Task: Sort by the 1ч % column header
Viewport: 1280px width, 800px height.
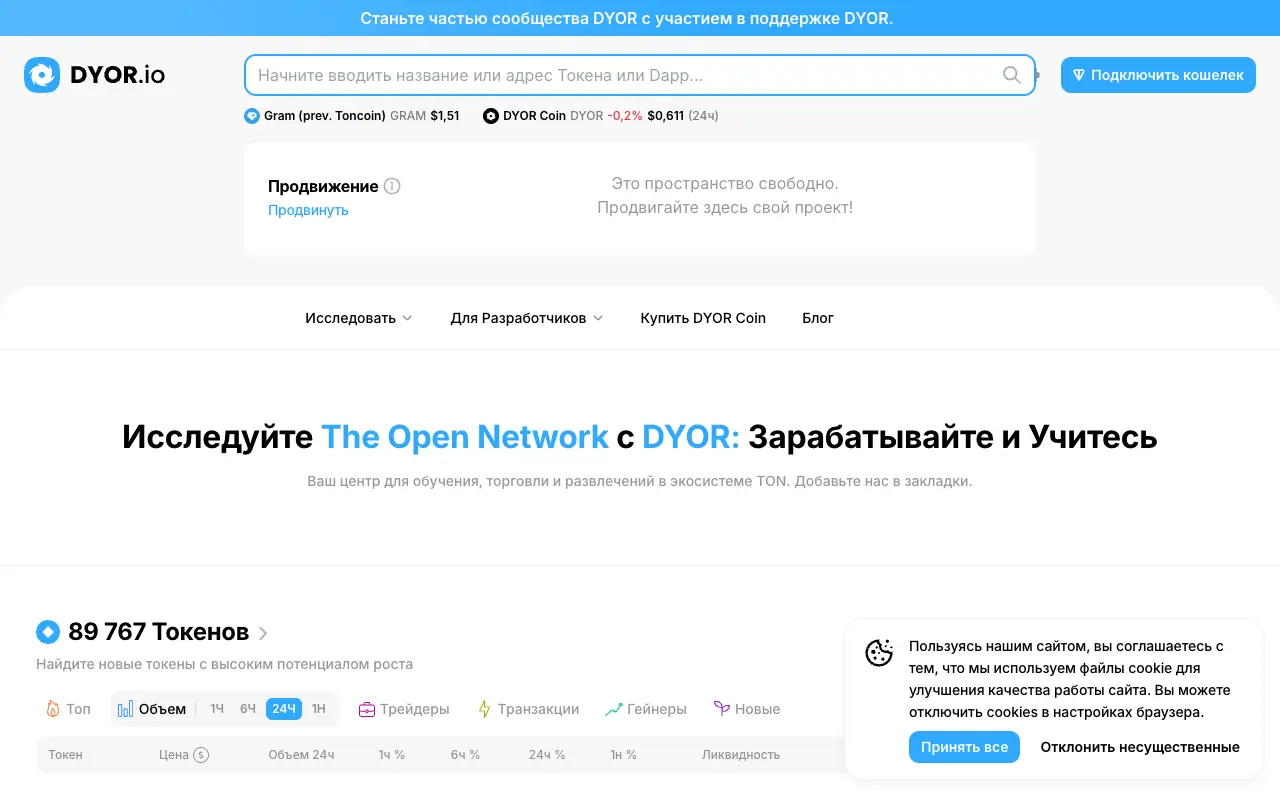Action: tap(392, 755)
